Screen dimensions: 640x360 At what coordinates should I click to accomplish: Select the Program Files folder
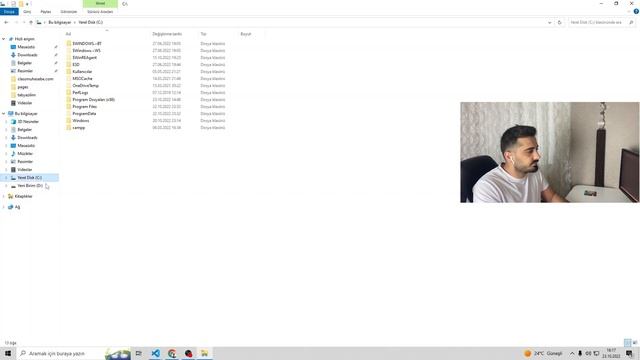[x=84, y=107]
